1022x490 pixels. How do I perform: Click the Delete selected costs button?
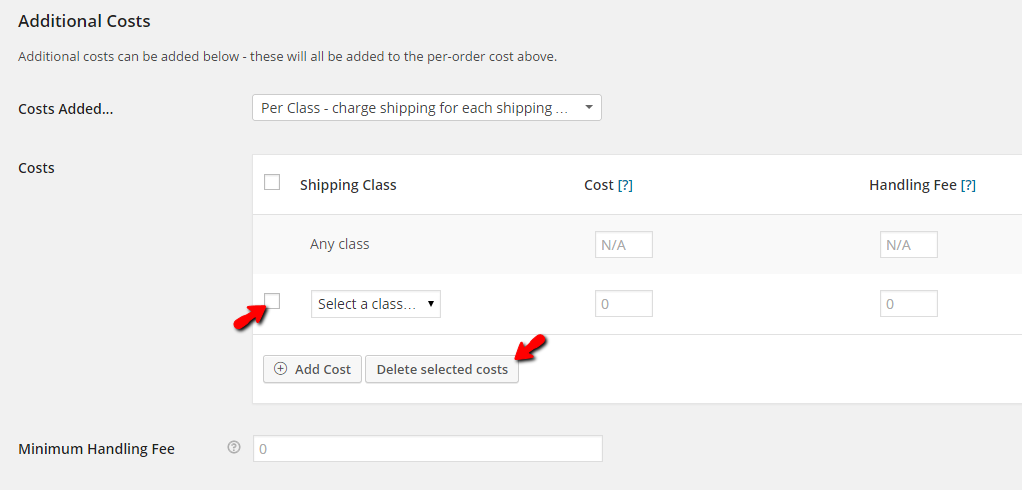point(442,369)
